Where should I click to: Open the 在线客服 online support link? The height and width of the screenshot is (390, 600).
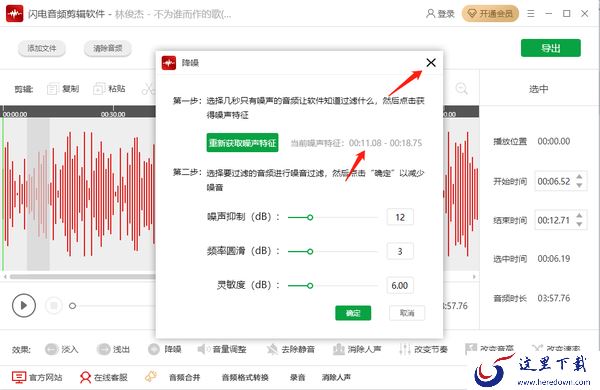click(x=104, y=377)
